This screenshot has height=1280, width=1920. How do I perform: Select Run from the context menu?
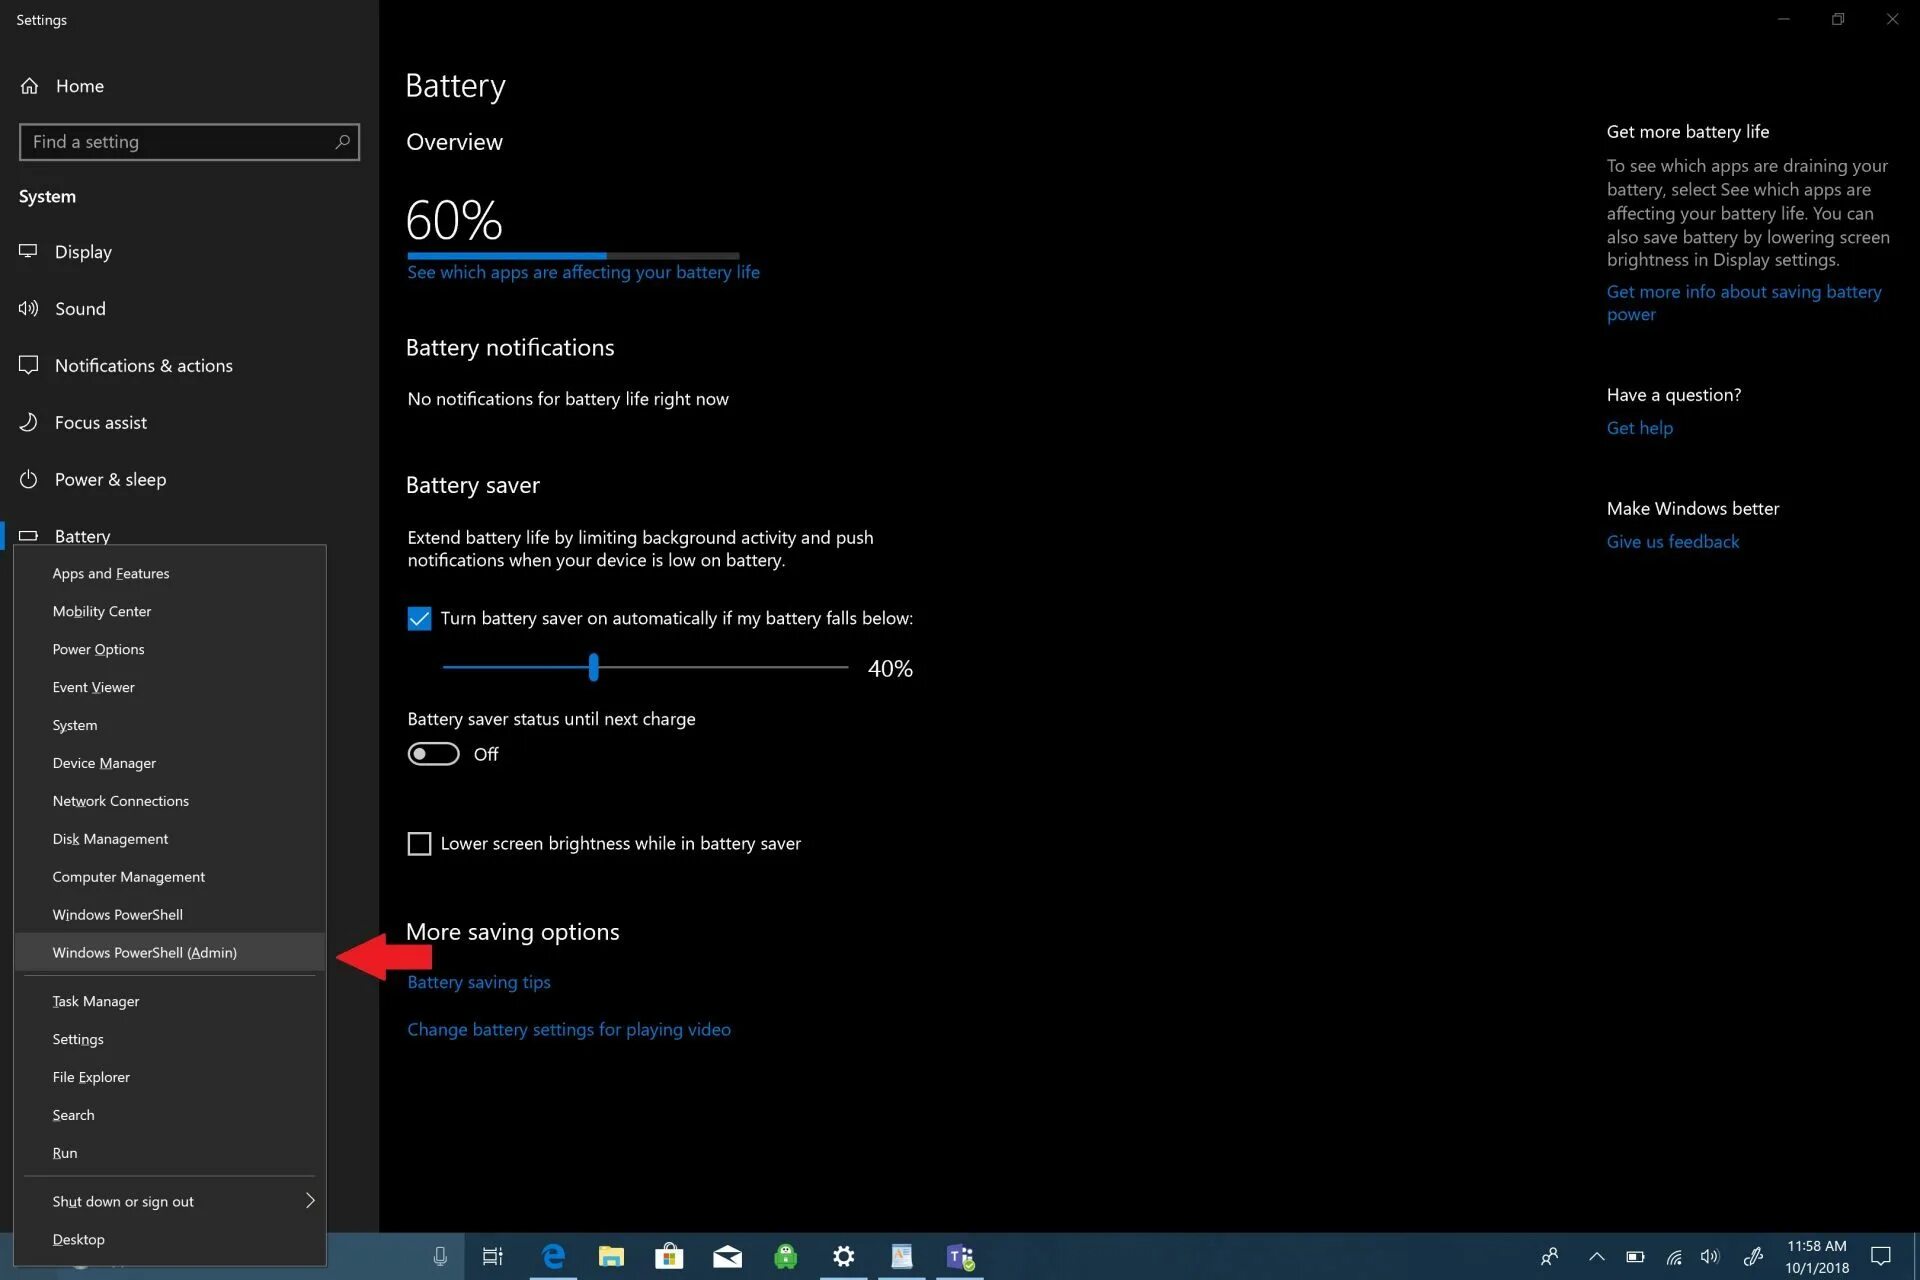64,1153
